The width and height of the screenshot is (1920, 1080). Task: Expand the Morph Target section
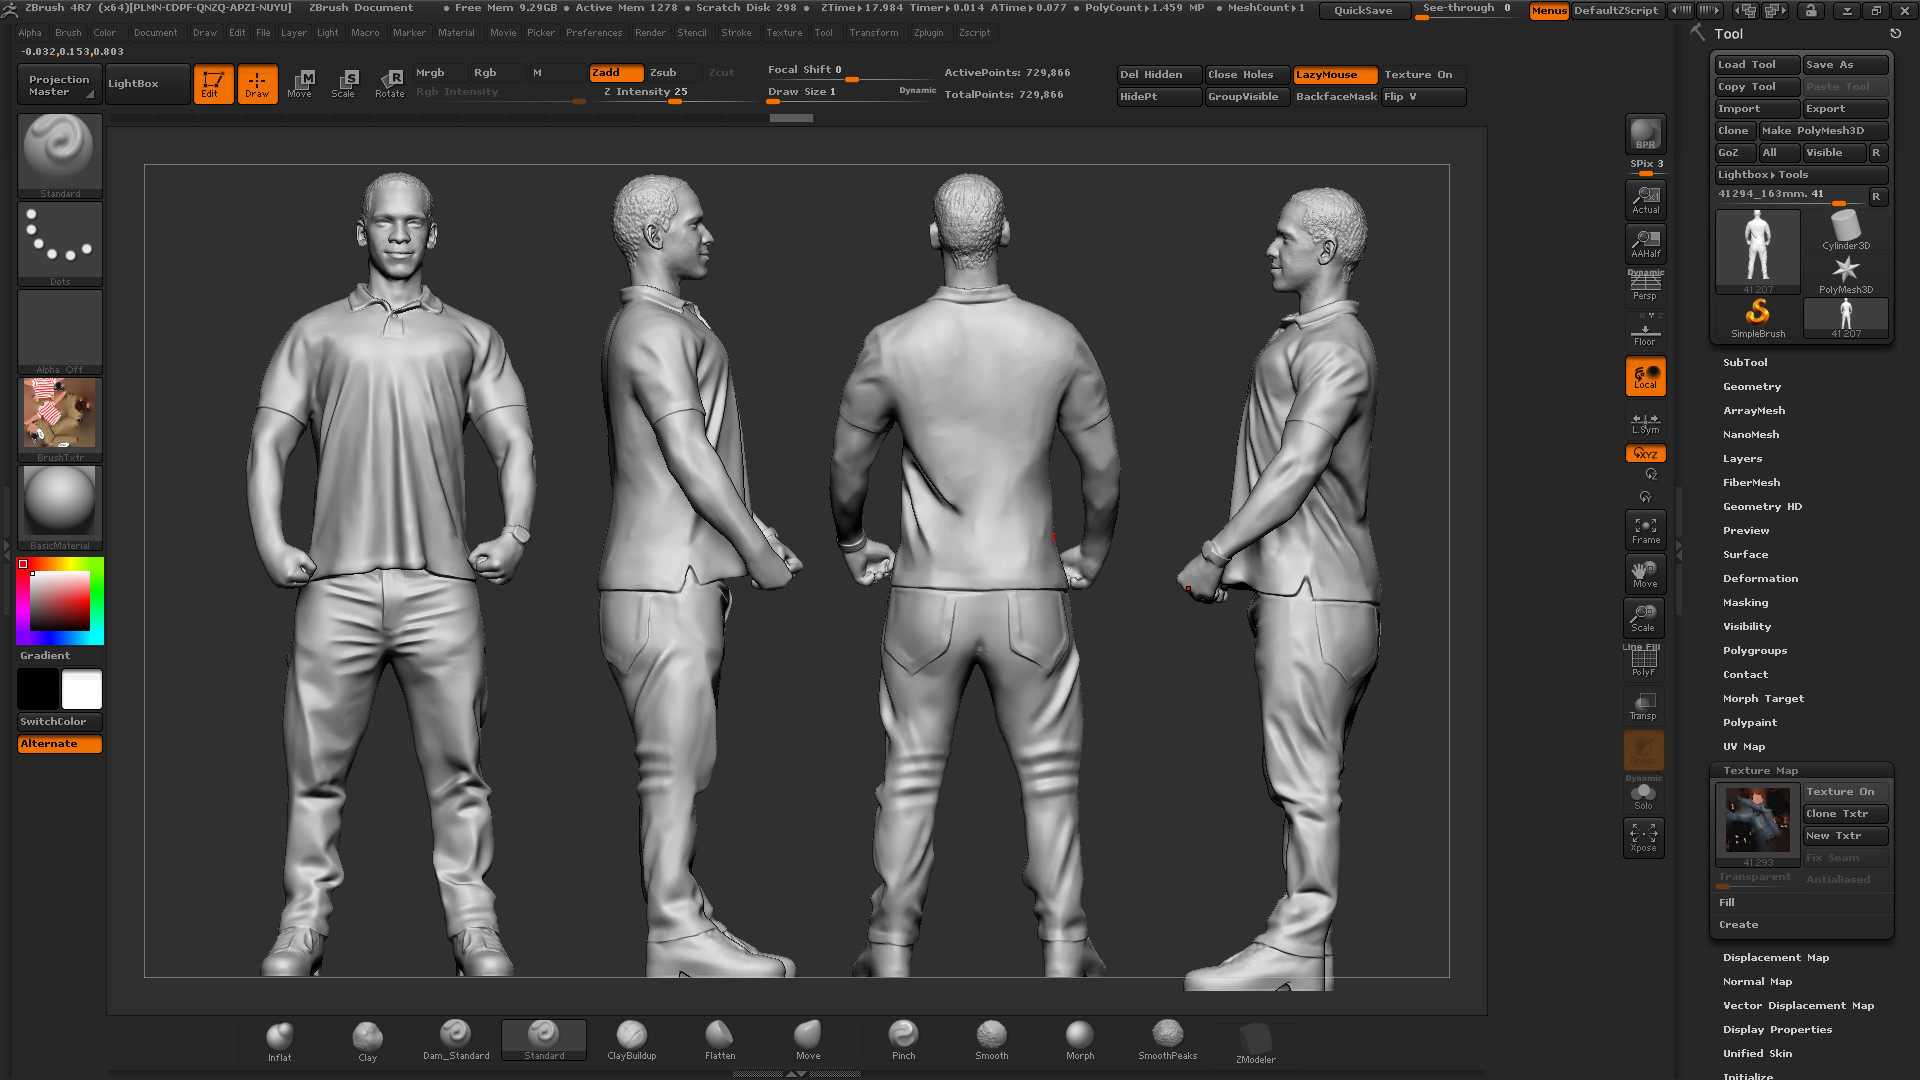(1763, 698)
